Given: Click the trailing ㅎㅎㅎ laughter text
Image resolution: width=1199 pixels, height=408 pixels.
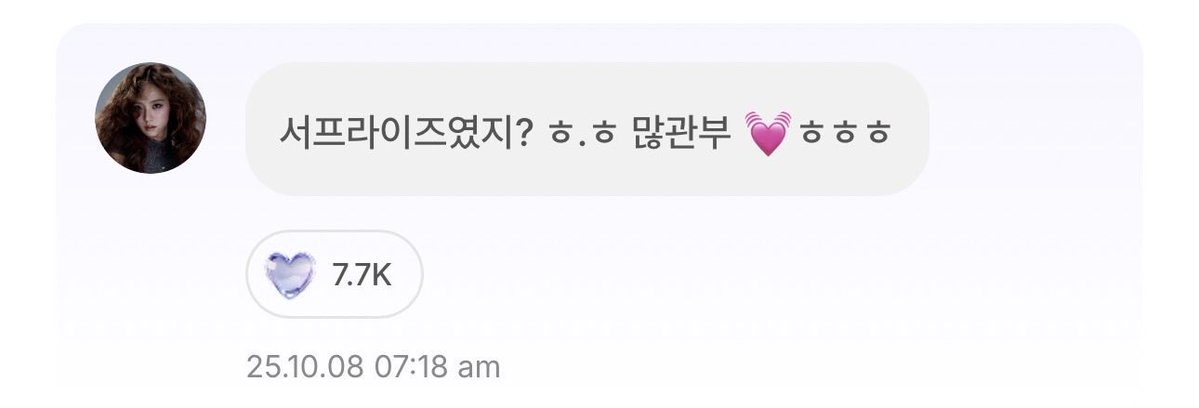Looking at the screenshot, I should tap(845, 135).
